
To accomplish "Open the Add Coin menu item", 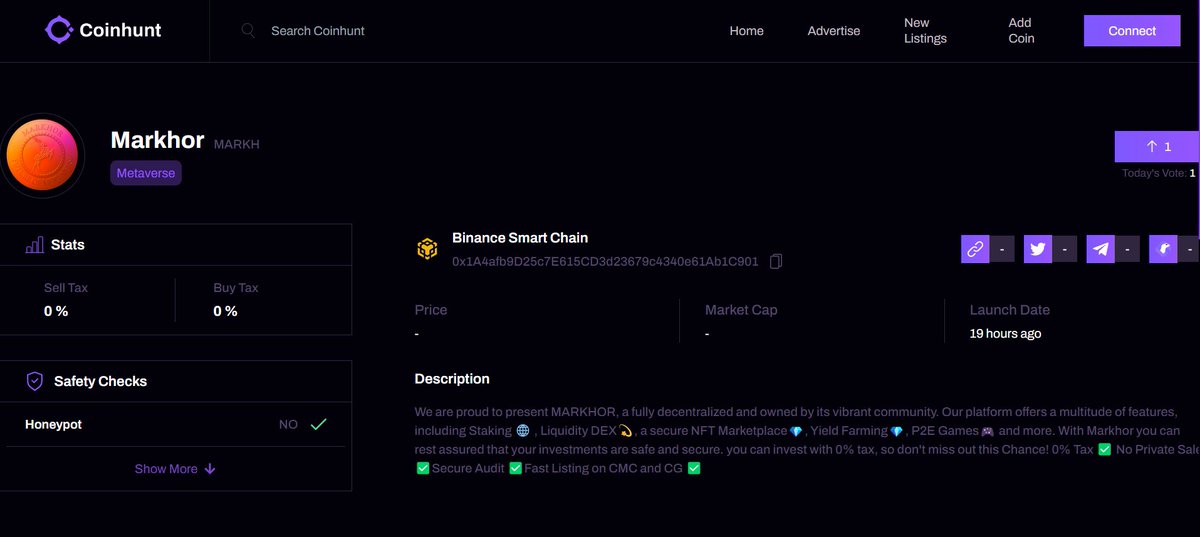I will (1021, 30).
